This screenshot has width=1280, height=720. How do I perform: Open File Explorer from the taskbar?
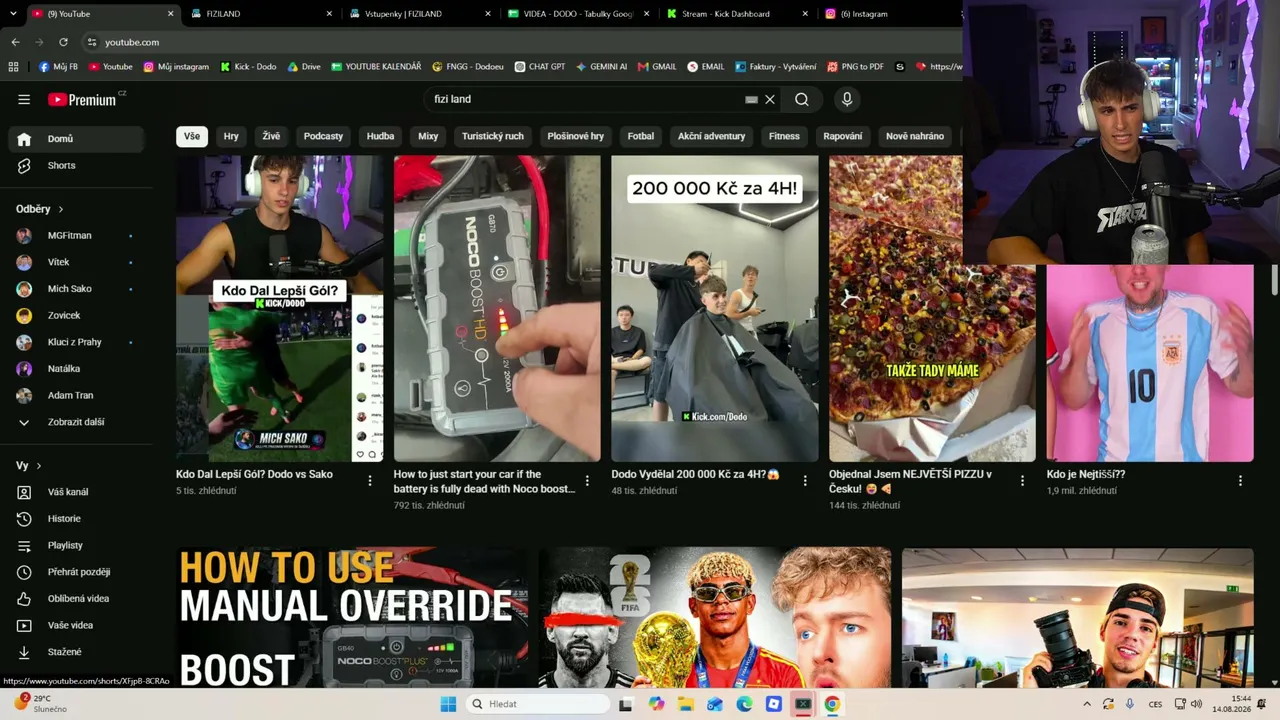coord(685,704)
